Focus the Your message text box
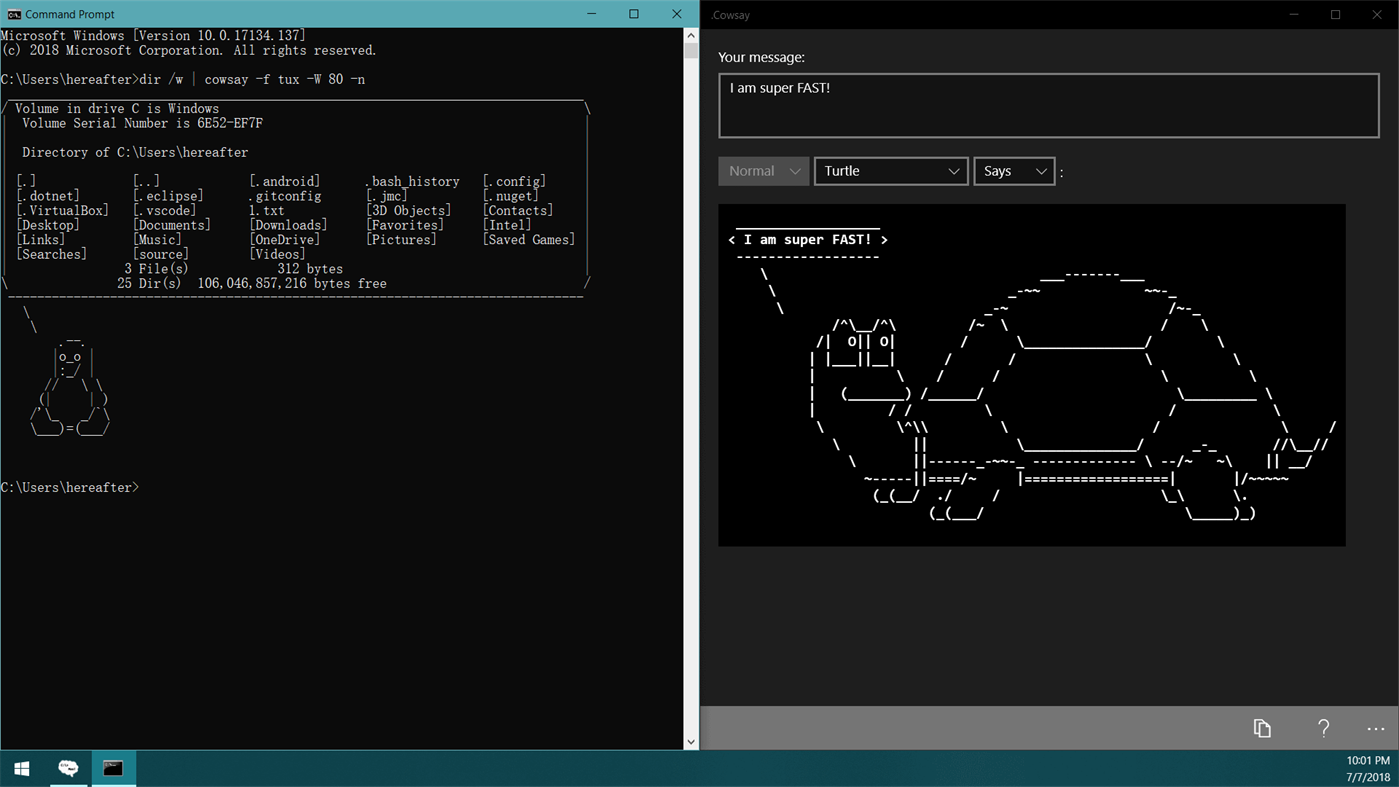 pos(1048,105)
